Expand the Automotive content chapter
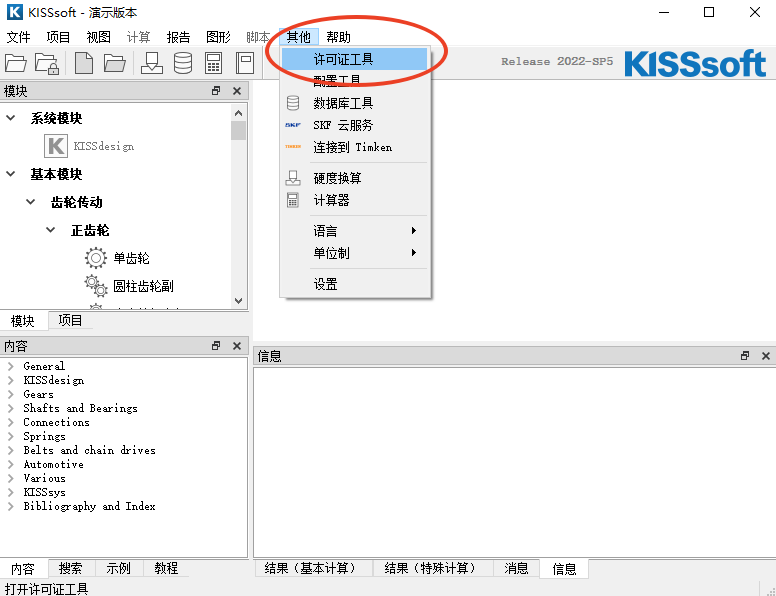 [10, 464]
